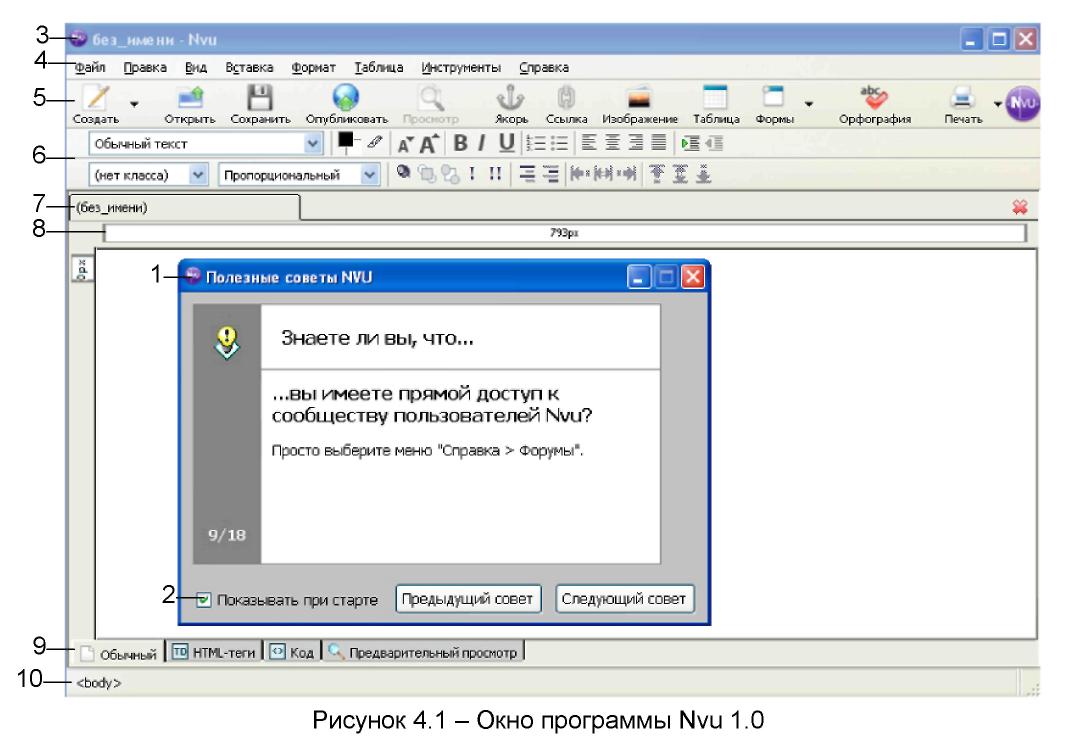Screen dimensions: 1072x751
Task: Apply underline with the U icon
Action: point(506,143)
